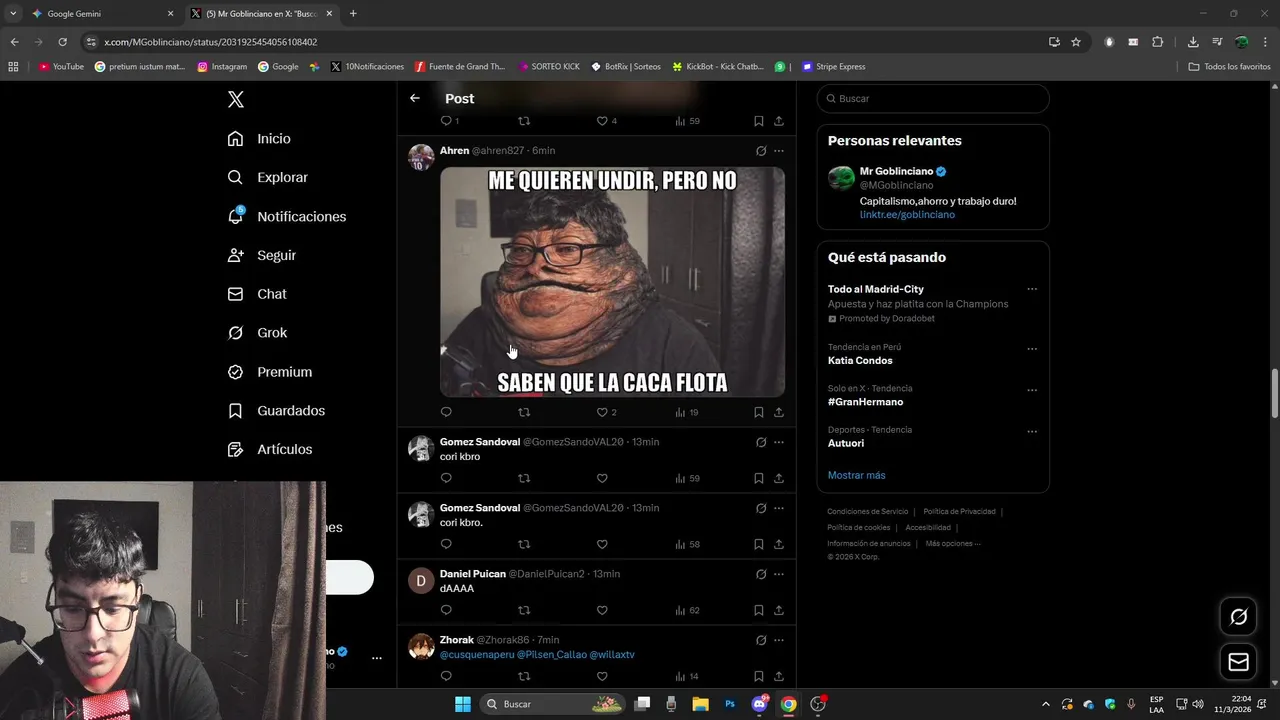Bookmark Daniel Puican's dAAAA reply
Image resolution: width=1280 pixels, height=720 pixels.
tap(759, 610)
